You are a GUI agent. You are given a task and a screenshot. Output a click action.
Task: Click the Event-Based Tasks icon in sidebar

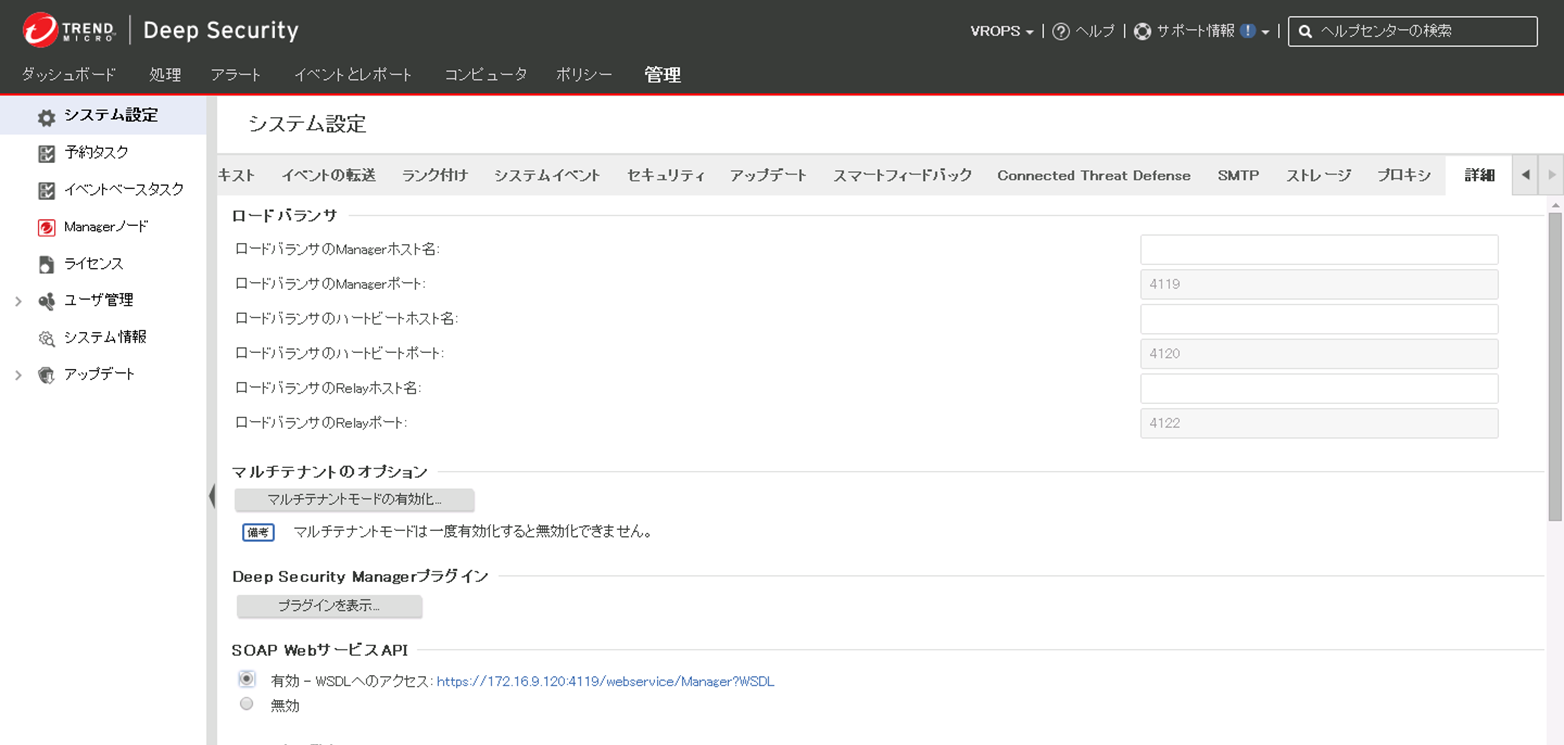coord(46,190)
